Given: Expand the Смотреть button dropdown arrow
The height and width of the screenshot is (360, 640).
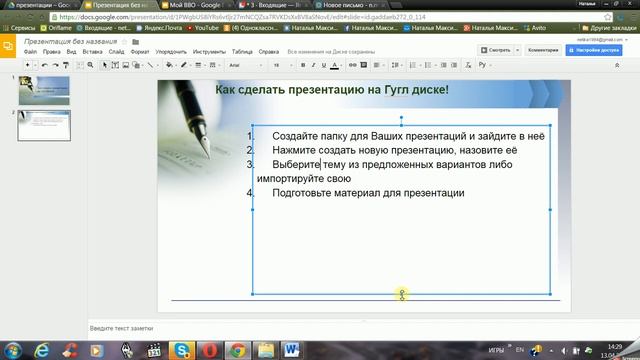Looking at the screenshot, I should (x=517, y=50).
